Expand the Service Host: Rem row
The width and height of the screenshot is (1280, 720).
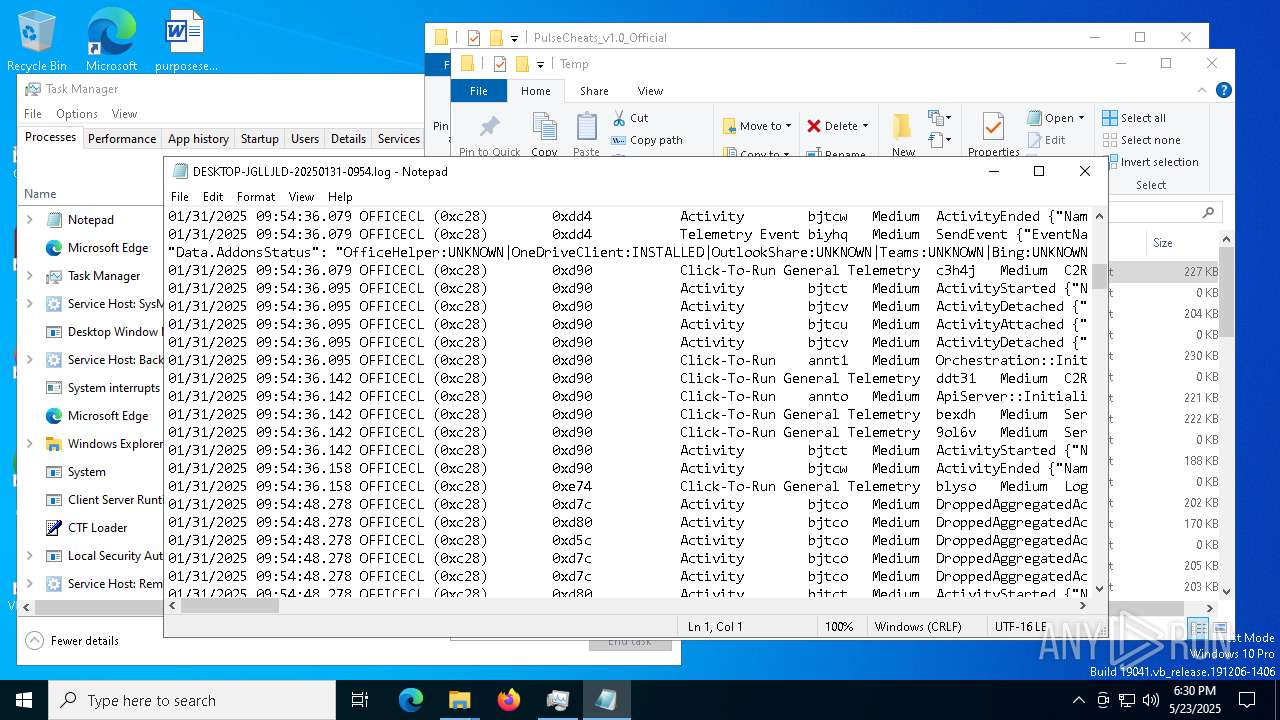click(x=29, y=584)
